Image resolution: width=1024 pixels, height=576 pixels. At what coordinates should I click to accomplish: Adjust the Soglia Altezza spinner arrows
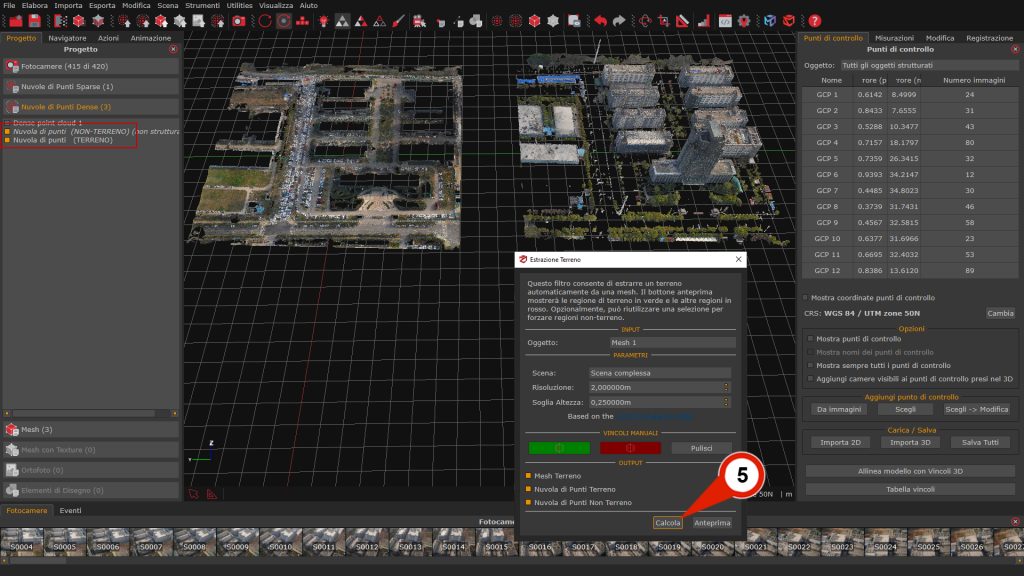(726, 402)
